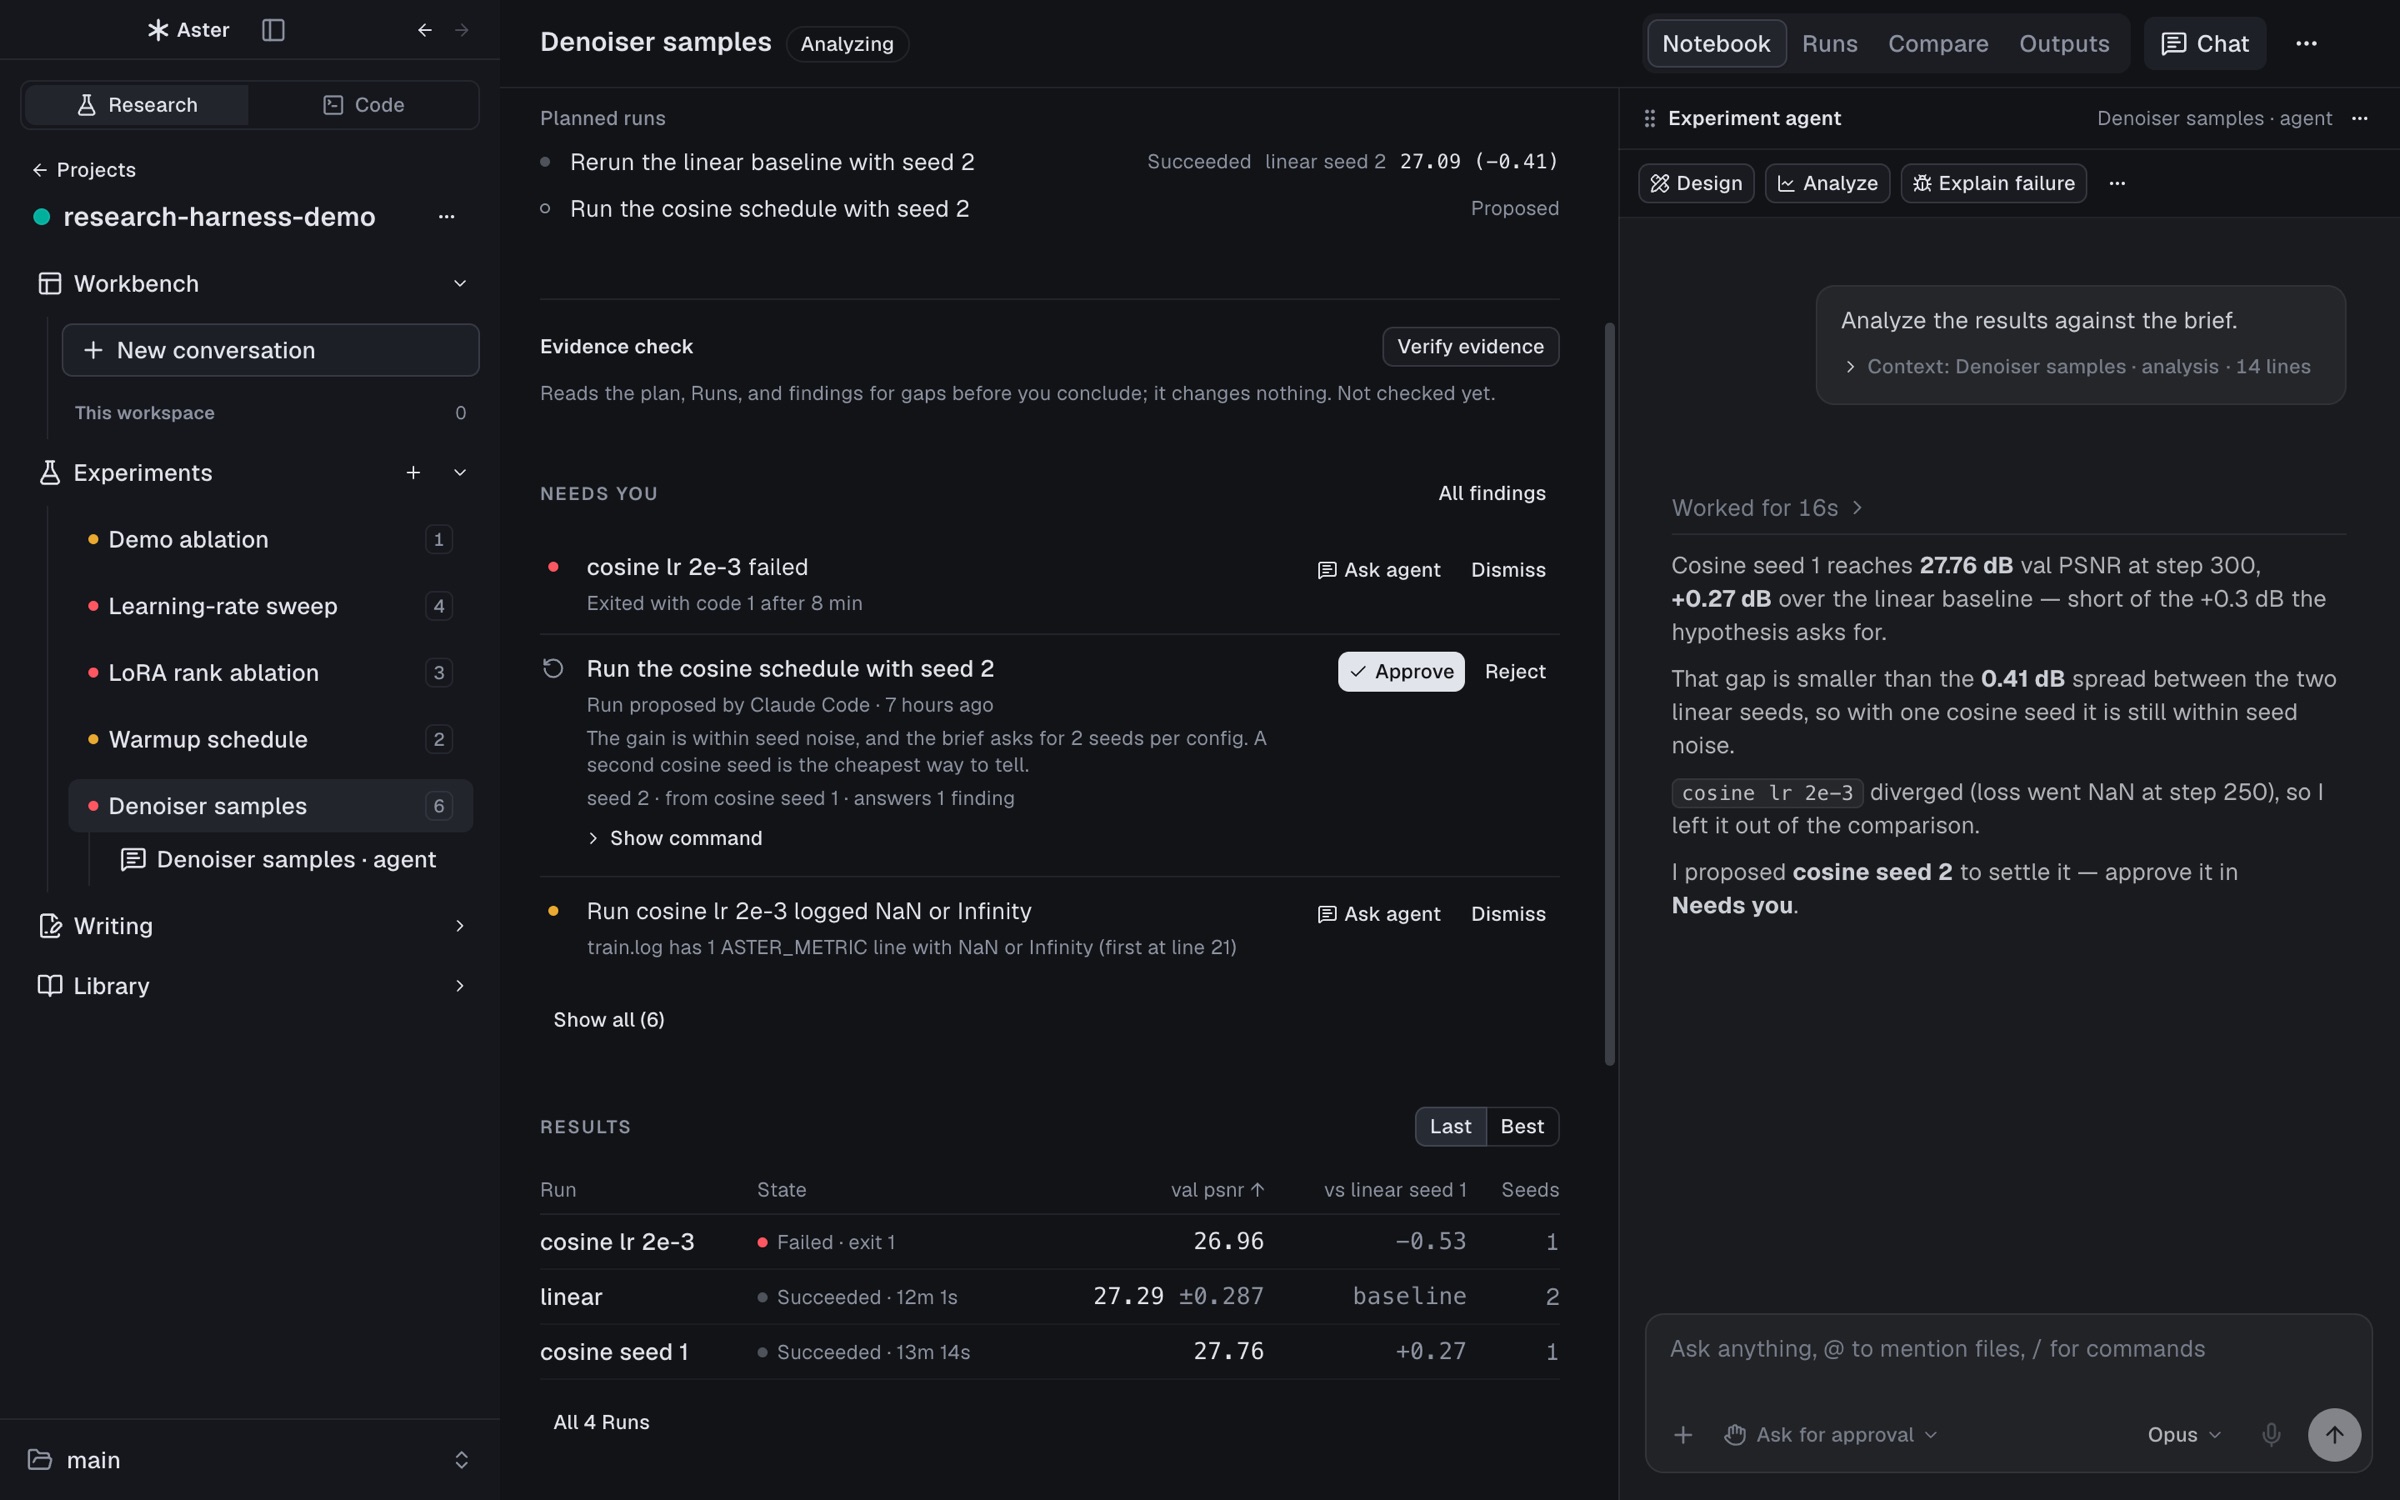
Task: Click the Aster logo
Action: [188, 30]
